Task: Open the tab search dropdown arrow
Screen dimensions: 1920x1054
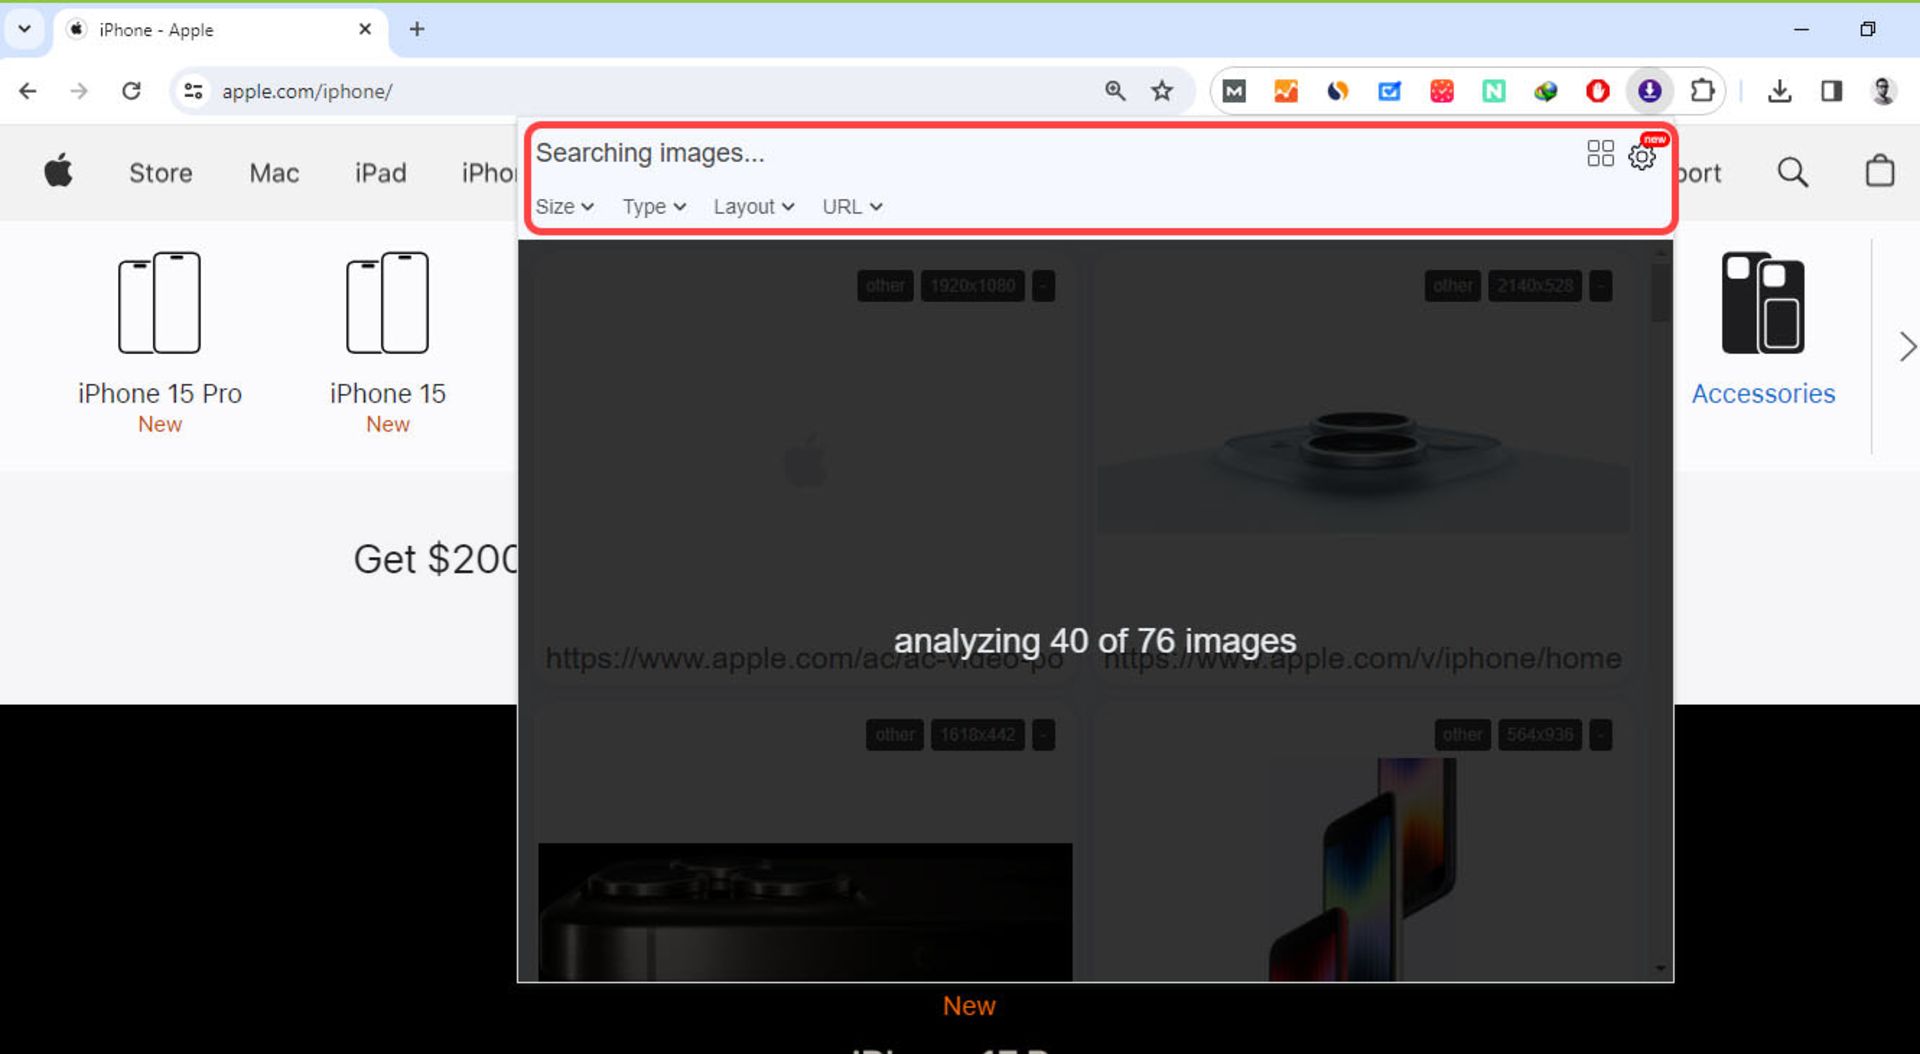Action: coord(24,29)
